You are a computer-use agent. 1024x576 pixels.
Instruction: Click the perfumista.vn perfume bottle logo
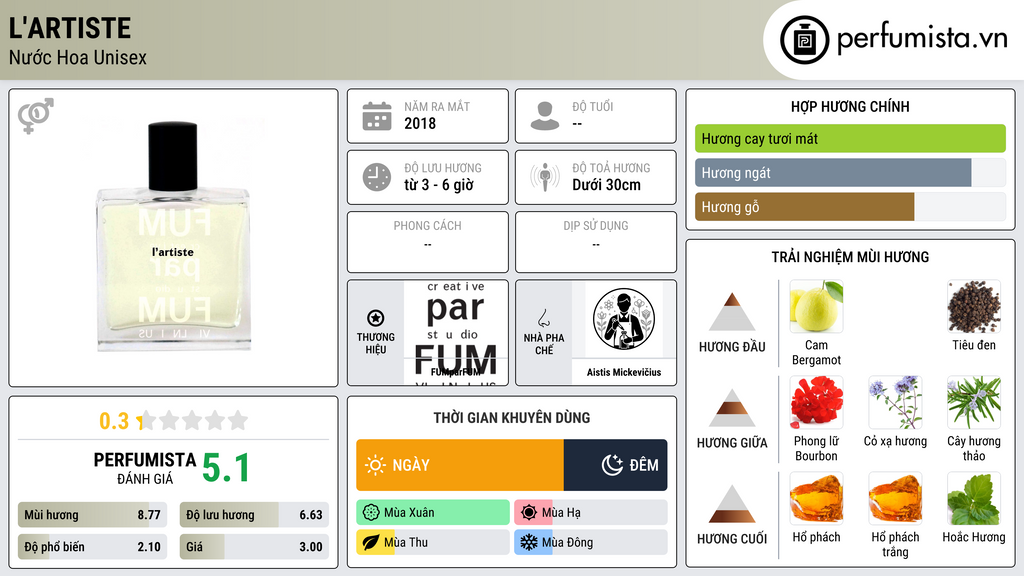[x=804, y=40]
